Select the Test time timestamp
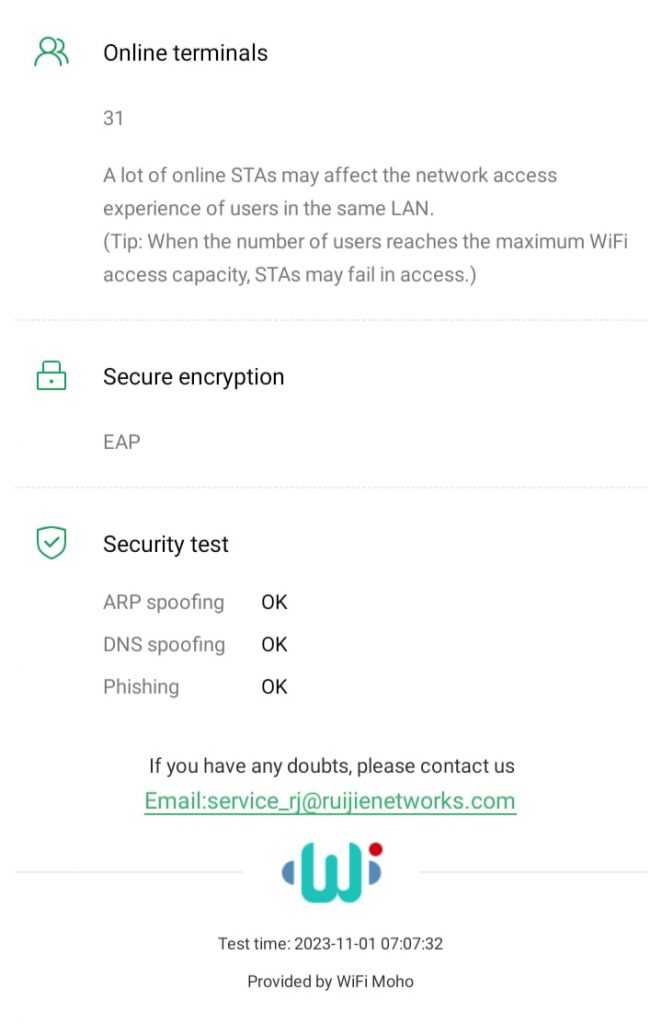The image size is (662, 1024). pos(330,943)
